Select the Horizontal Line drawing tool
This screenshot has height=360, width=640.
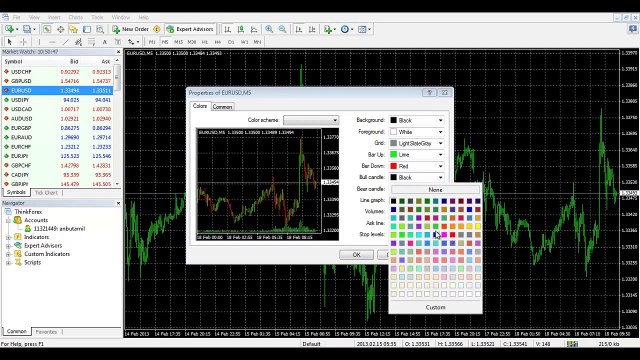[x=52, y=42]
